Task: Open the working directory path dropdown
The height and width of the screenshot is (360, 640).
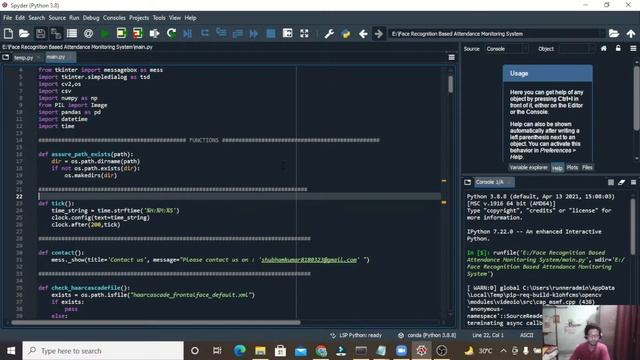Action: pos(601,34)
